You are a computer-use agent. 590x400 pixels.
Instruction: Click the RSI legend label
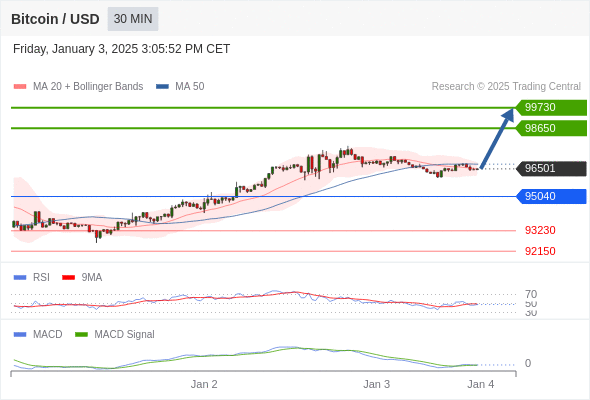point(41,278)
